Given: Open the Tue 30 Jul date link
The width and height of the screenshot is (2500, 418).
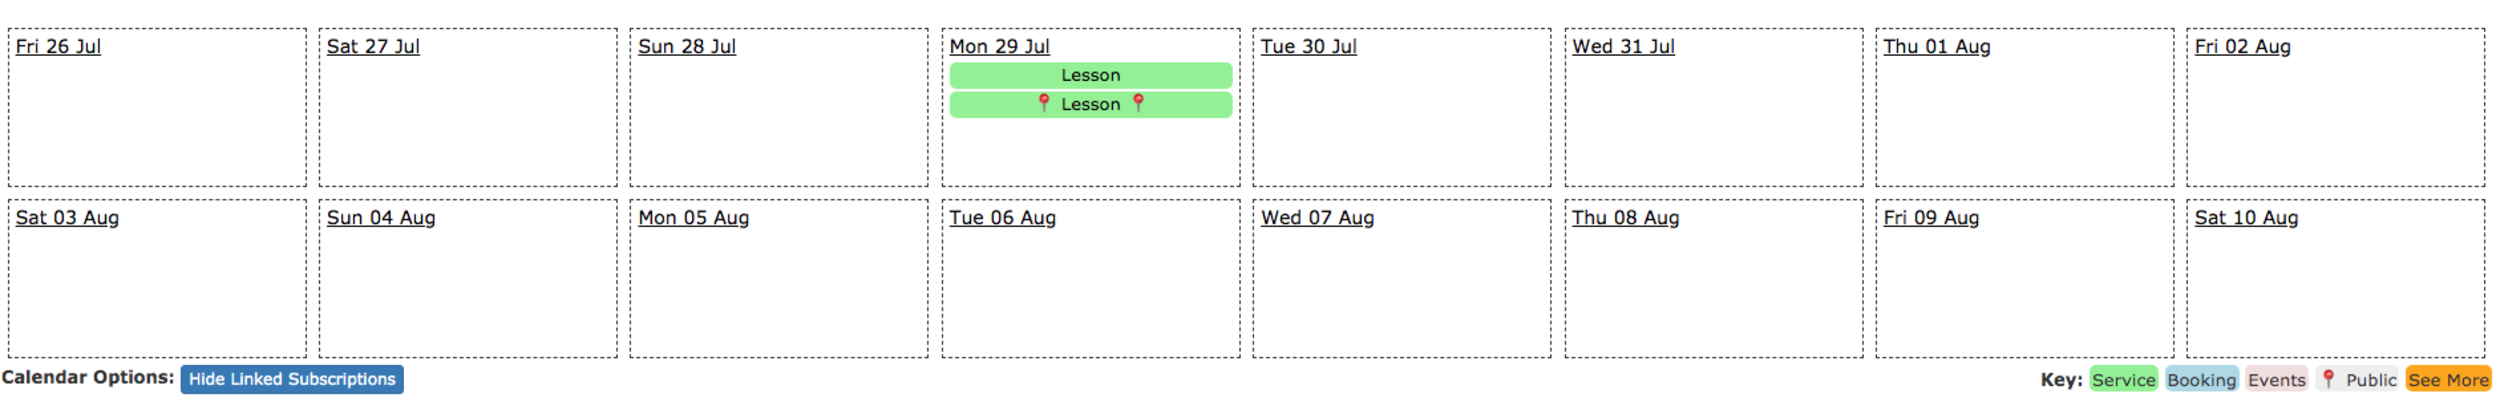Looking at the screenshot, I should (1308, 46).
